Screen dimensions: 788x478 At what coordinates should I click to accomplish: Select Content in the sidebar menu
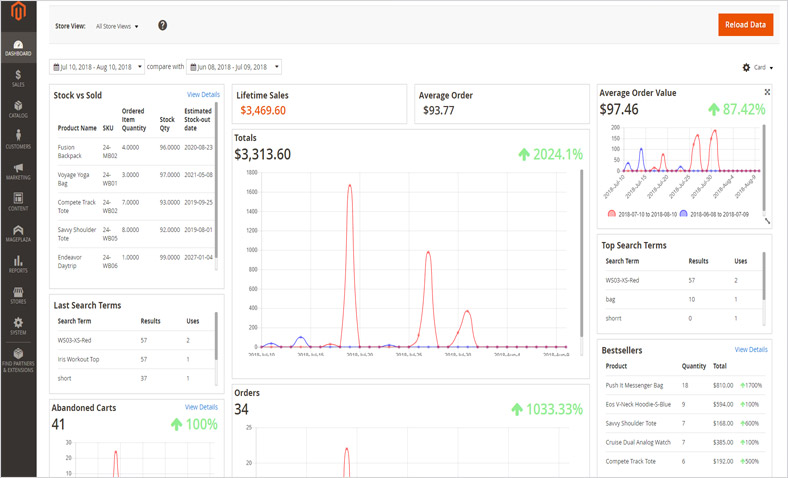pyautogui.click(x=18, y=202)
